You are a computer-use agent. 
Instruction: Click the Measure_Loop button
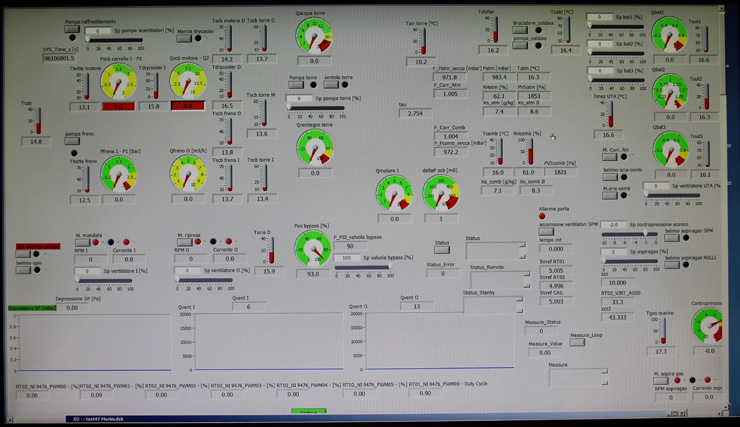pyautogui.click(x=577, y=343)
